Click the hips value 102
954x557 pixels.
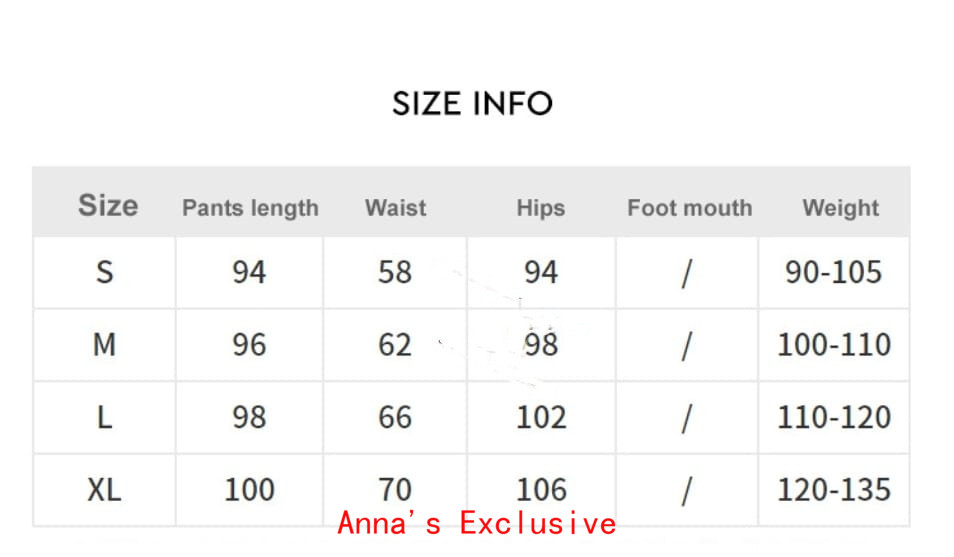(x=541, y=417)
